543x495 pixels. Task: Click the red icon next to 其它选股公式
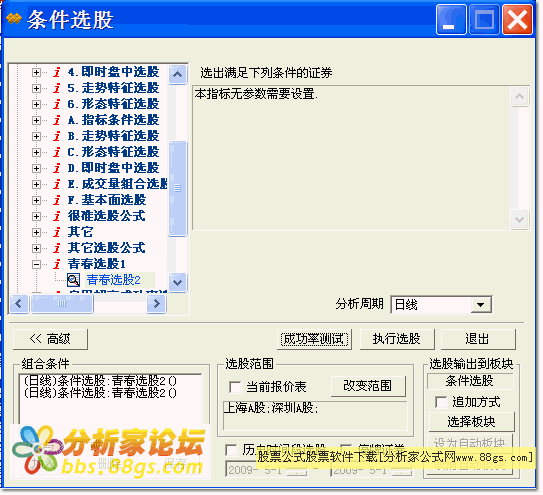pyautogui.click(x=57, y=248)
